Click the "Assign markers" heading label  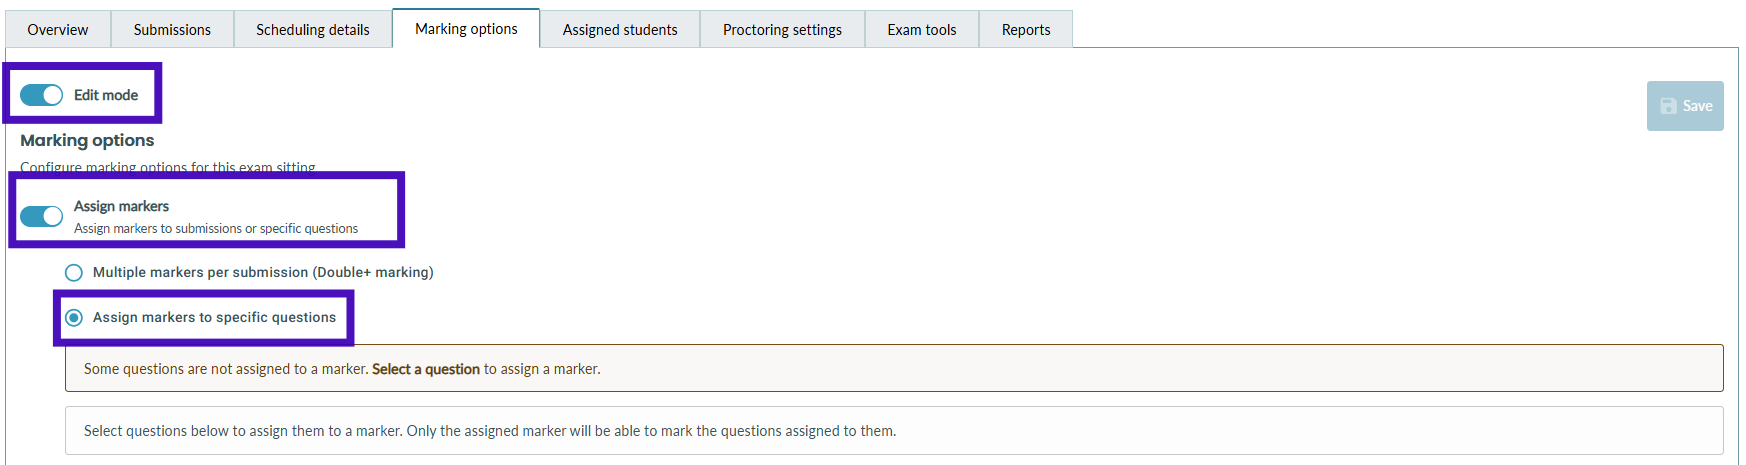point(121,206)
